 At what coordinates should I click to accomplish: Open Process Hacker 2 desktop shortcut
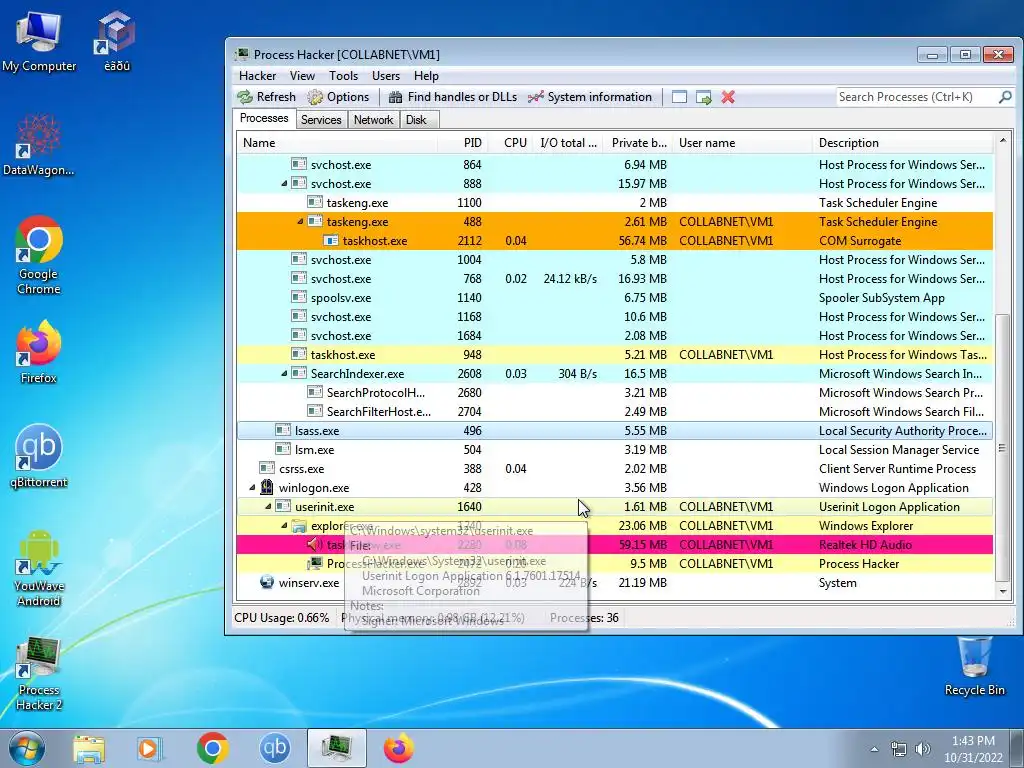click(x=39, y=674)
